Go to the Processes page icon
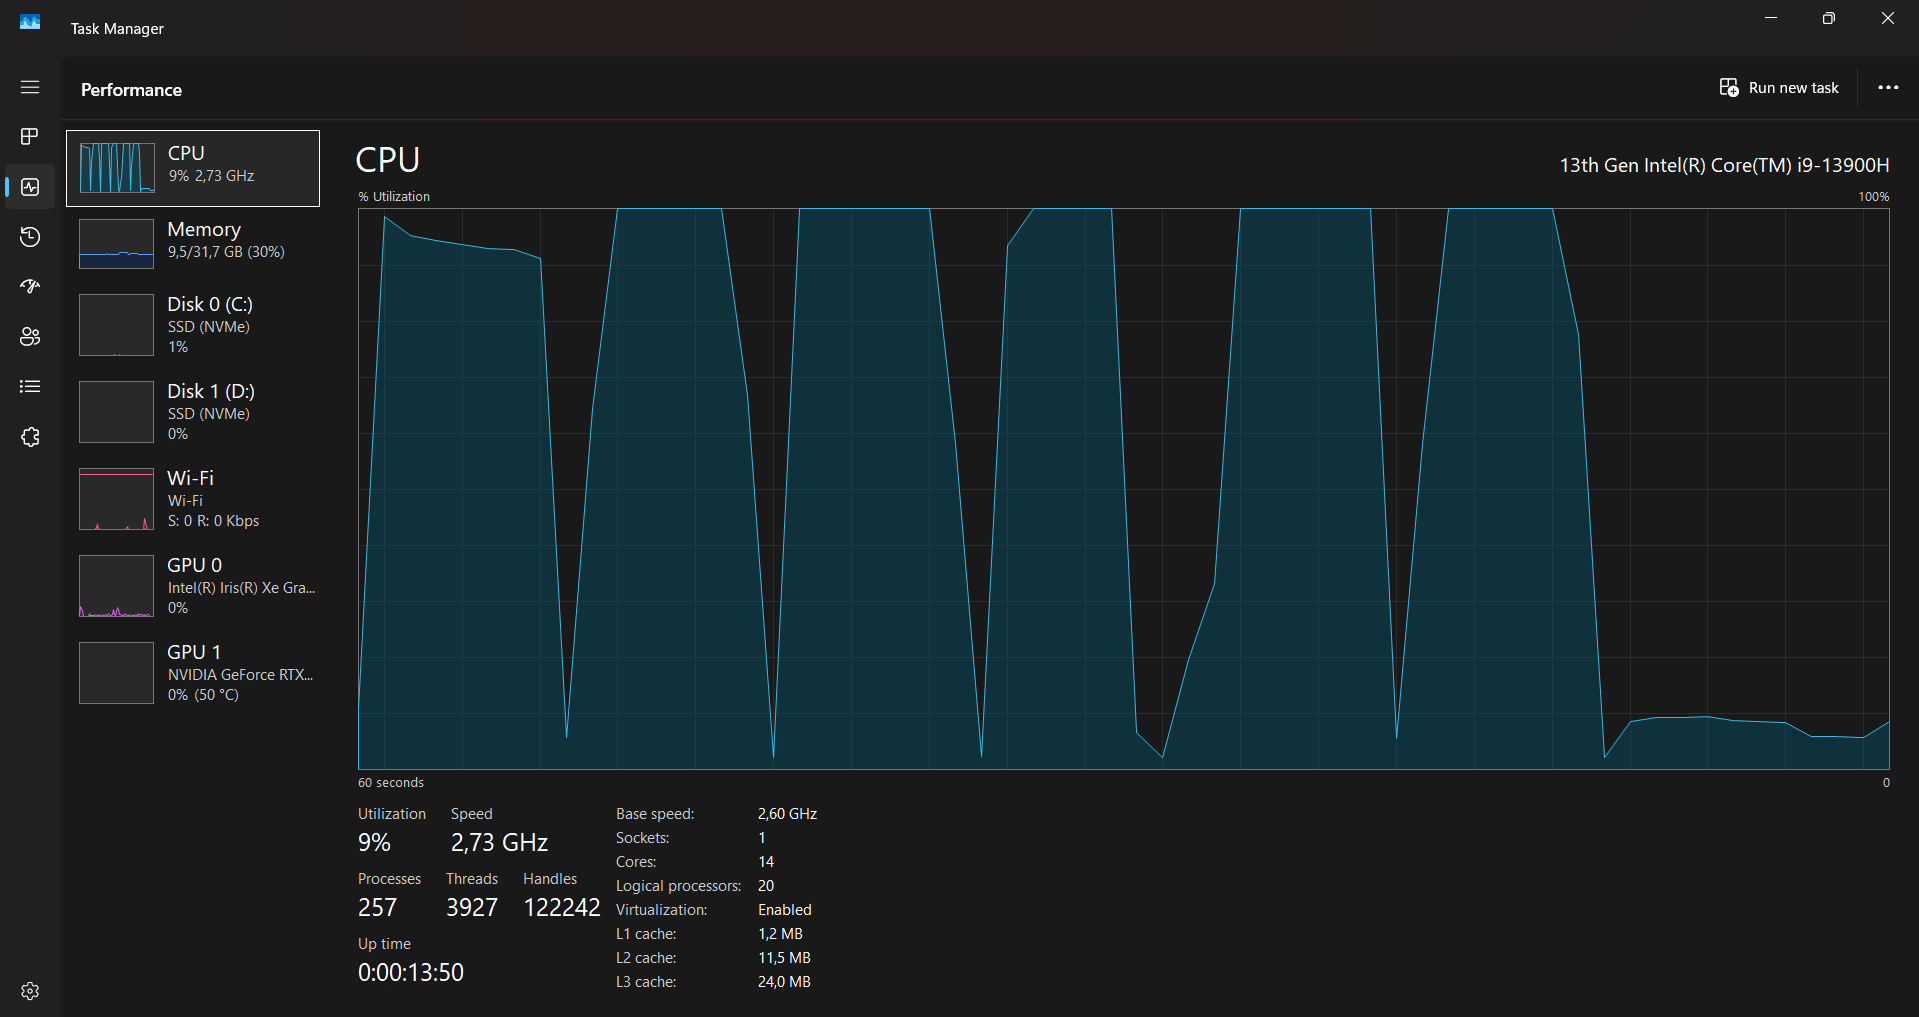The image size is (1919, 1017). pos(30,136)
